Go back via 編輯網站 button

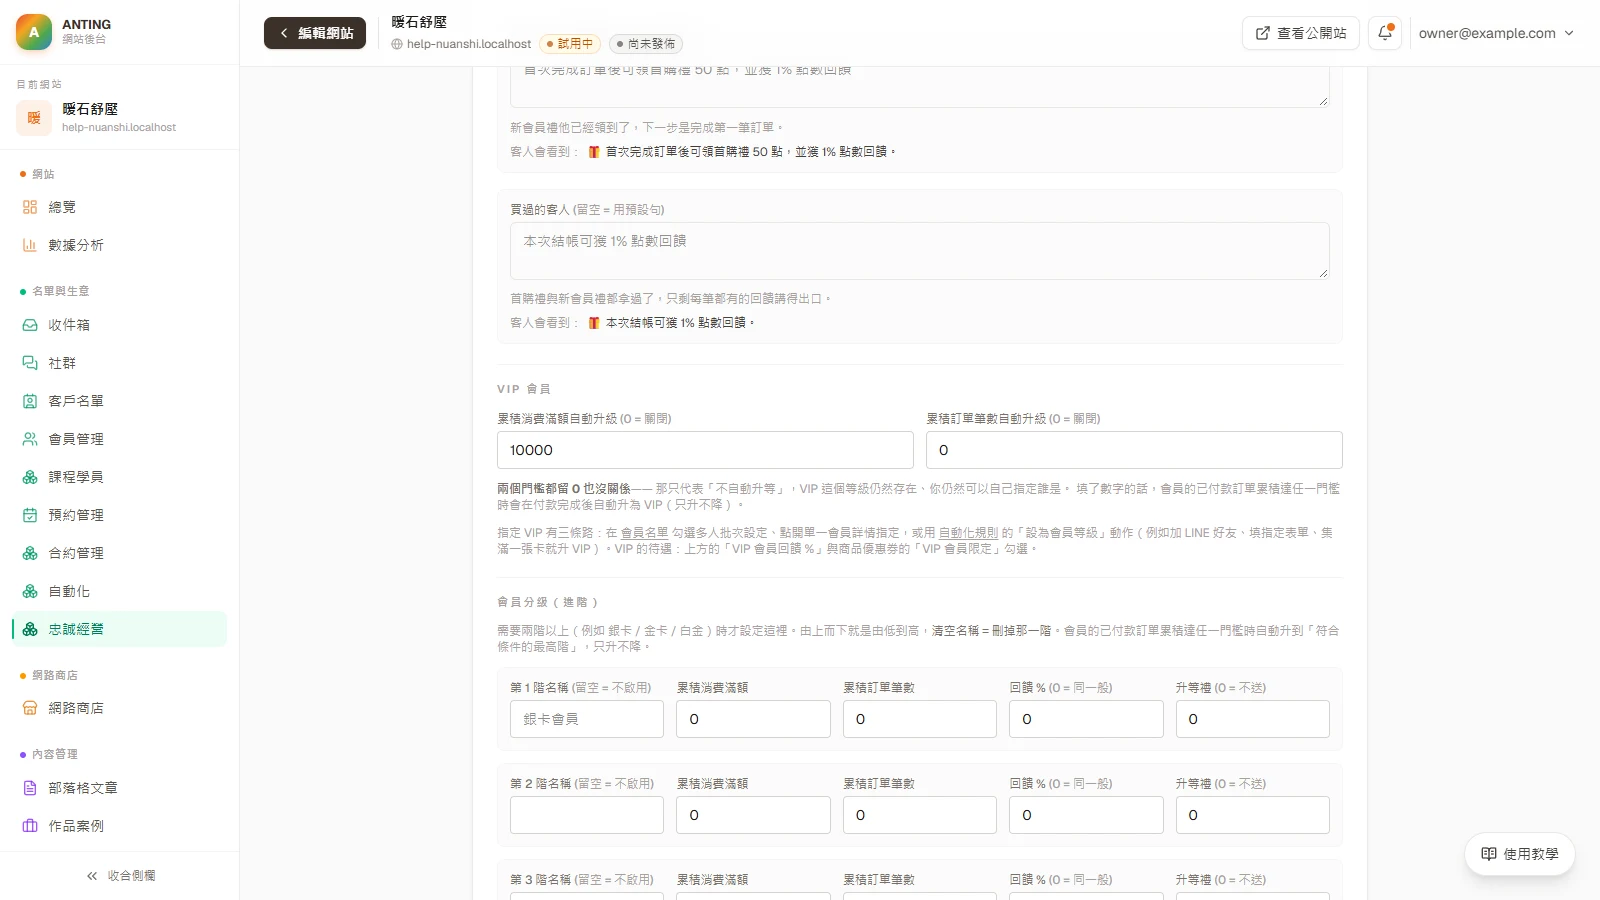pos(315,33)
